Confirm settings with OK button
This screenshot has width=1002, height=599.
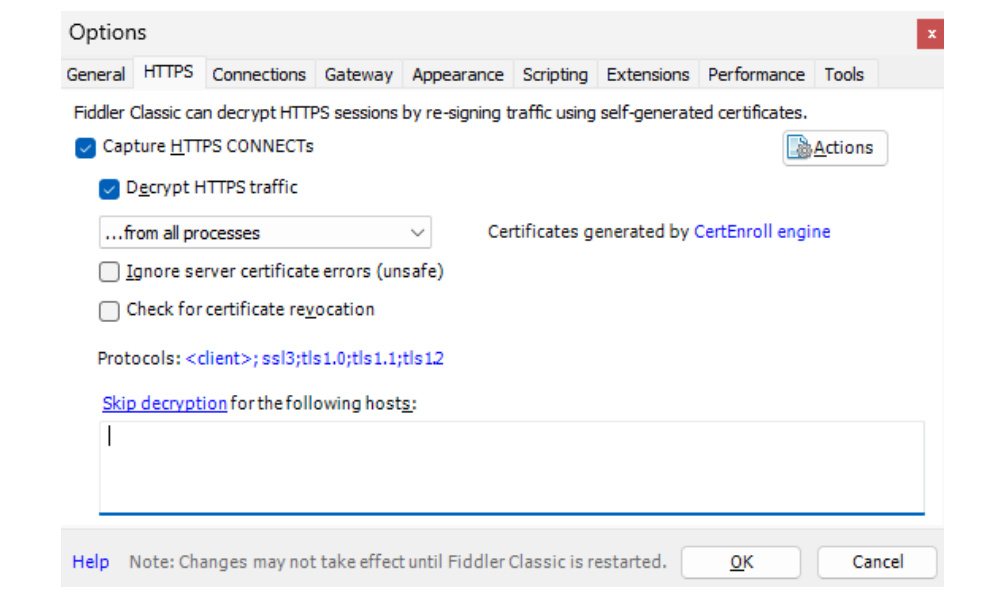741,562
